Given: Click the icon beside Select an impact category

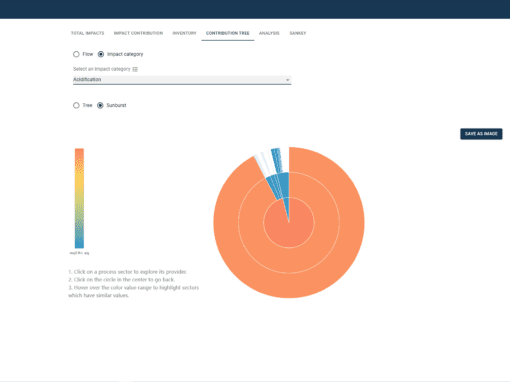Looking at the screenshot, I should [135, 69].
